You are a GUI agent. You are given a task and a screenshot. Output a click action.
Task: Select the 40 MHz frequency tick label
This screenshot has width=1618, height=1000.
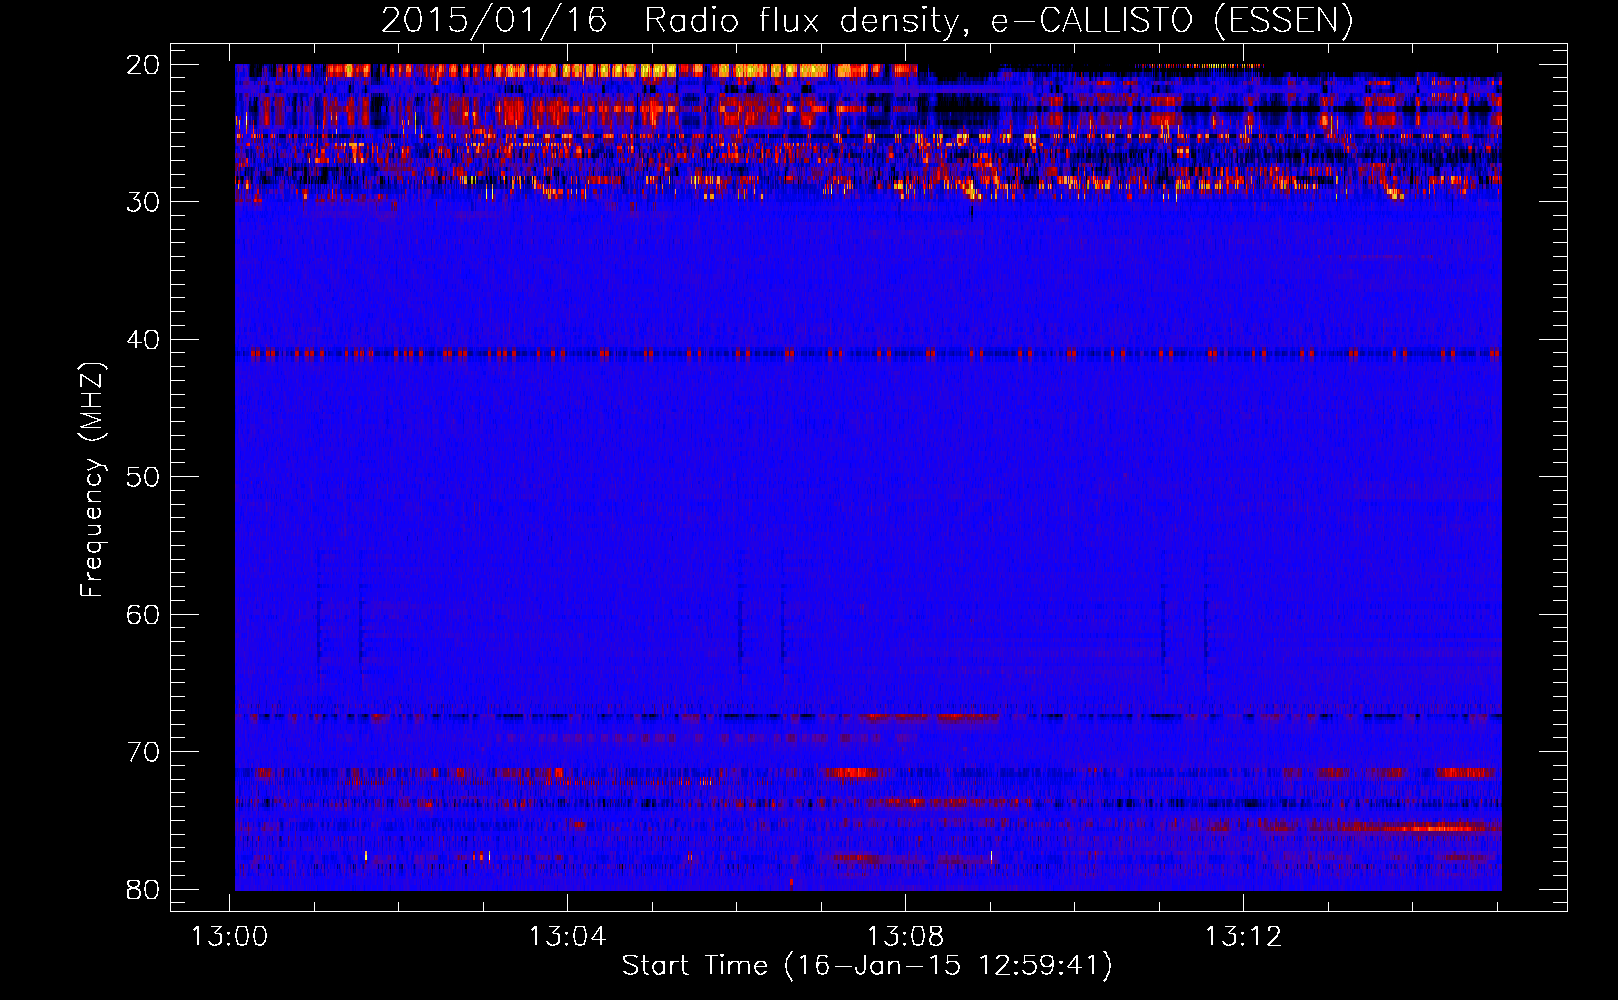point(144,340)
